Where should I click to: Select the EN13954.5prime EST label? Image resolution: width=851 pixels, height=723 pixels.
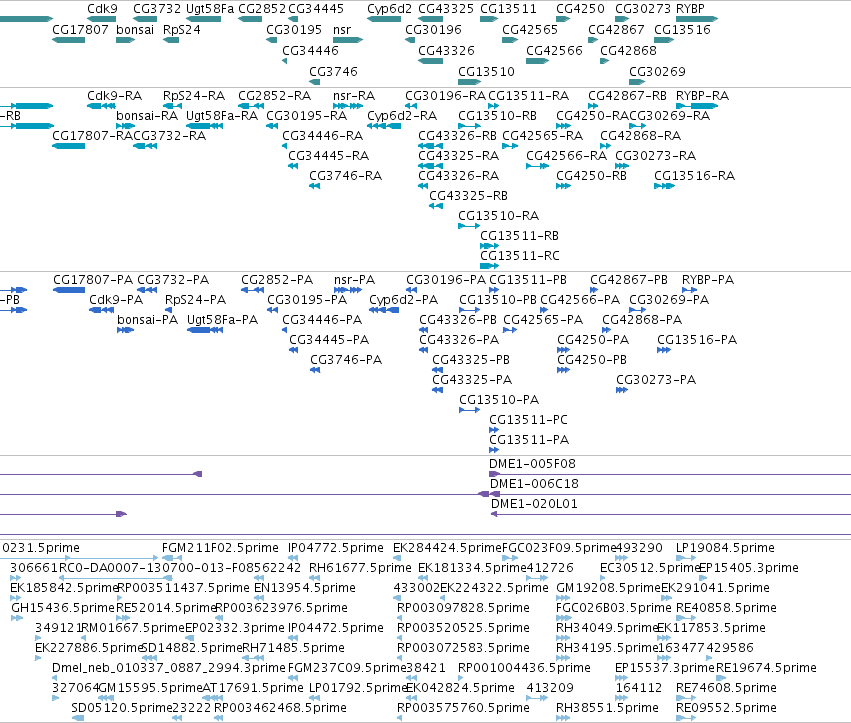[x=304, y=588]
